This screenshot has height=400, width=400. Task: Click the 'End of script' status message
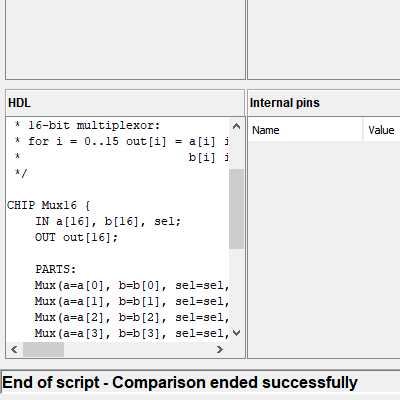click(180, 383)
